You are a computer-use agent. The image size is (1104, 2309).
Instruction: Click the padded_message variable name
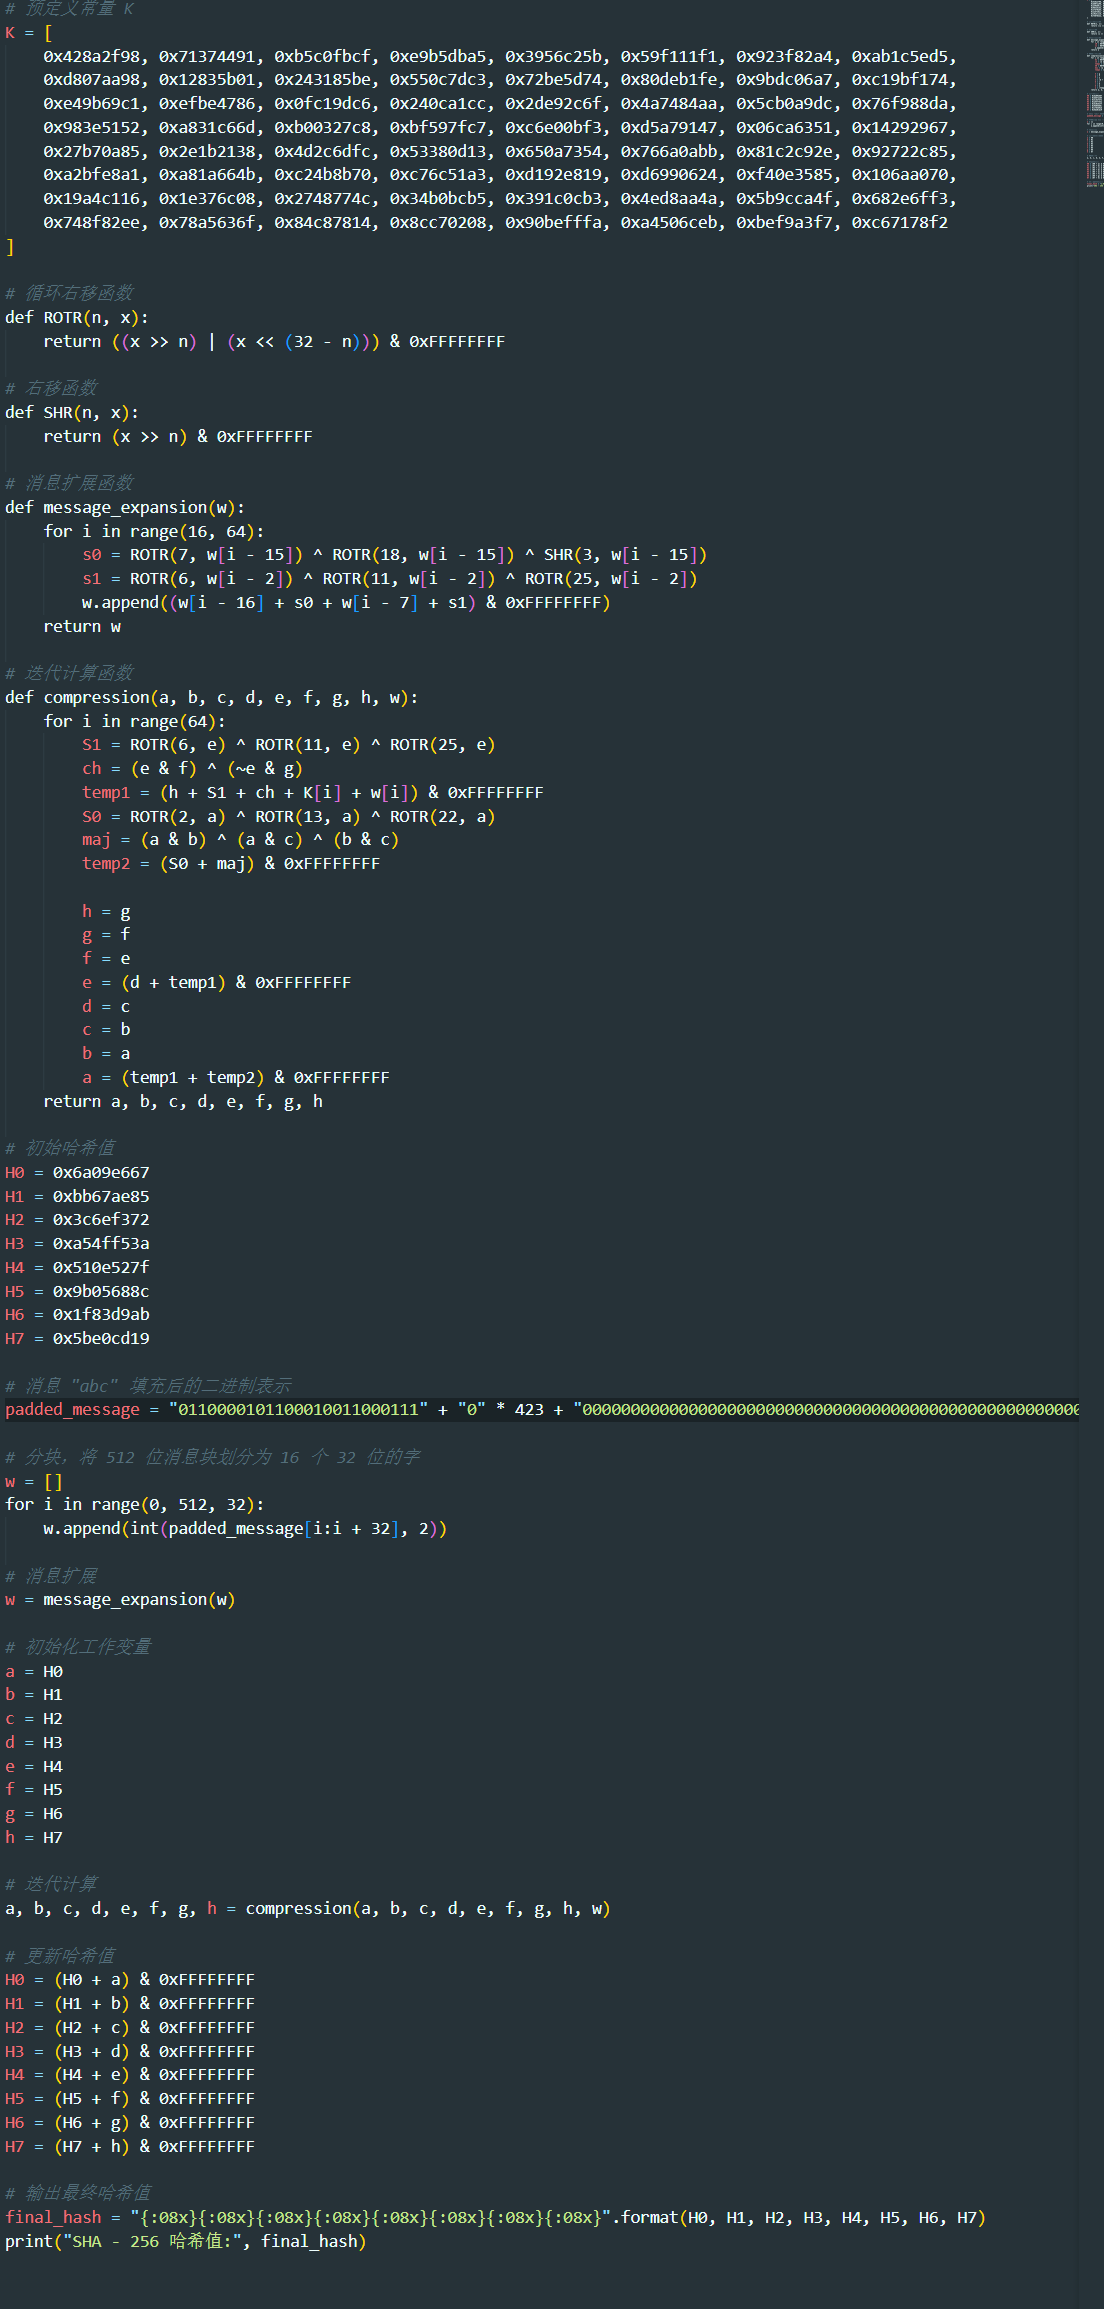pos(72,1409)
